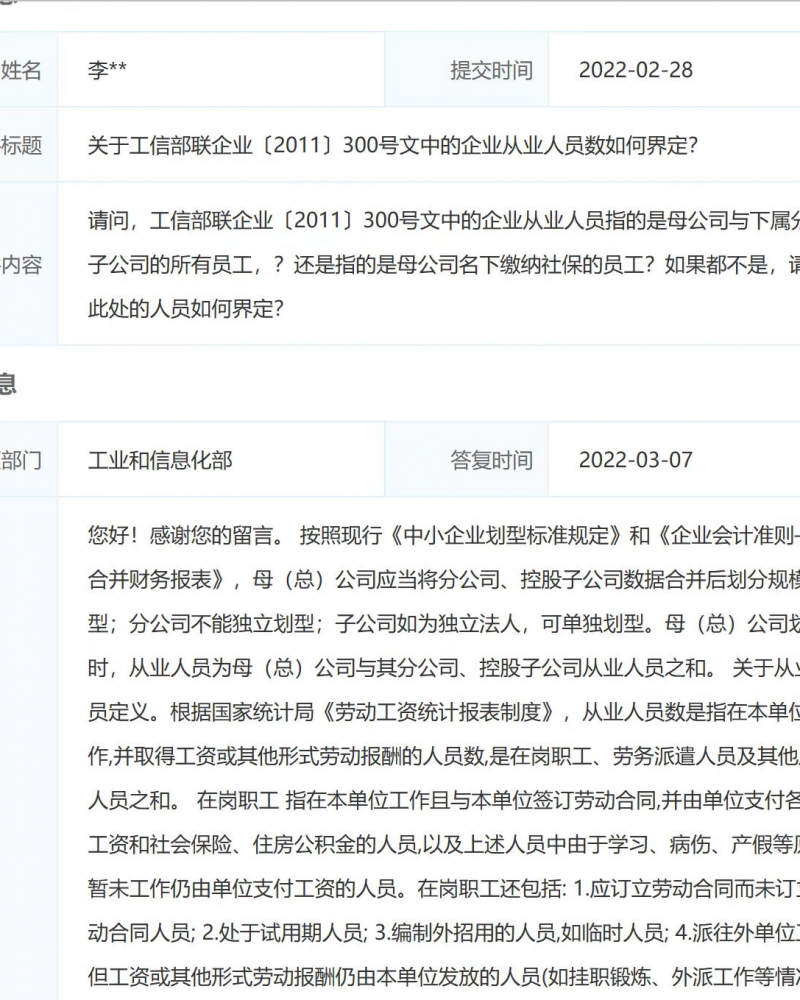Click the line starting 但工资或其他形式劳动报酬仍由

click(x=444, y=976)
